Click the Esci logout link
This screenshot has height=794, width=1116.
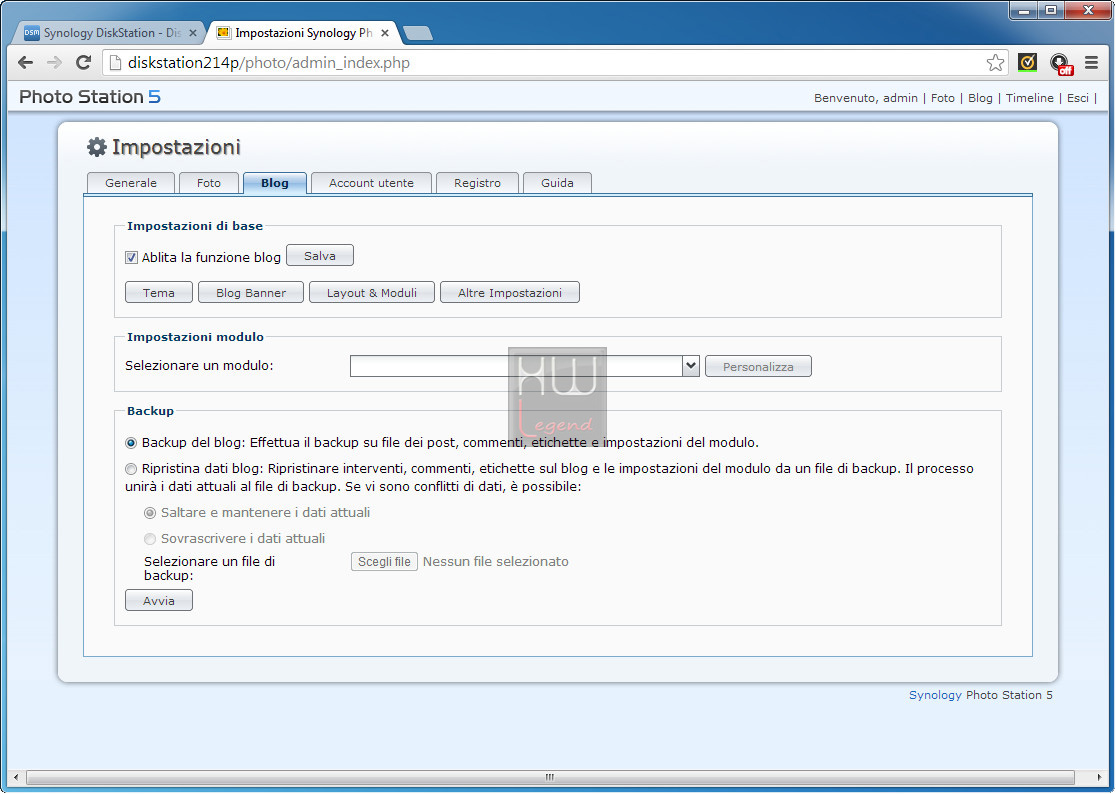pyautogui.click(x=1078, y=98)
